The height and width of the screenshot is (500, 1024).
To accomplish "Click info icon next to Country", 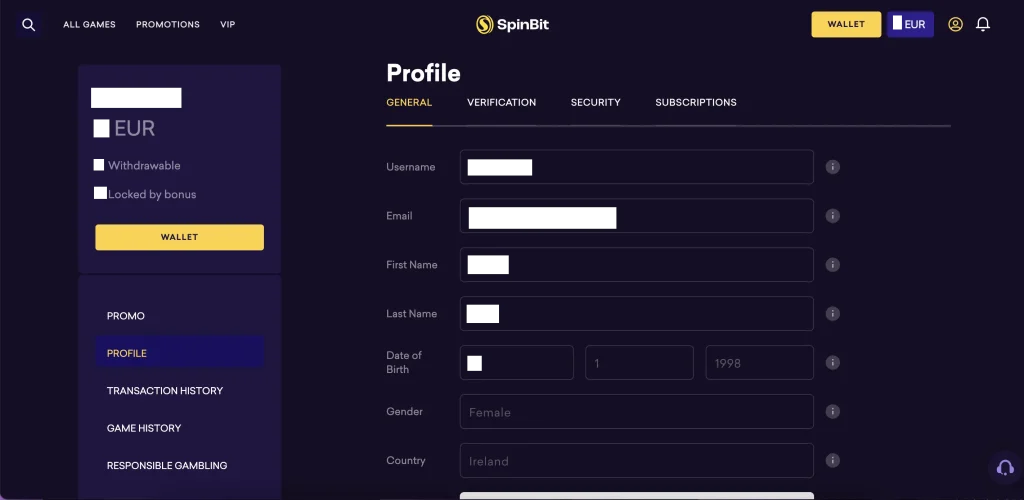I will pyautogui.click(x=833, y=461).
